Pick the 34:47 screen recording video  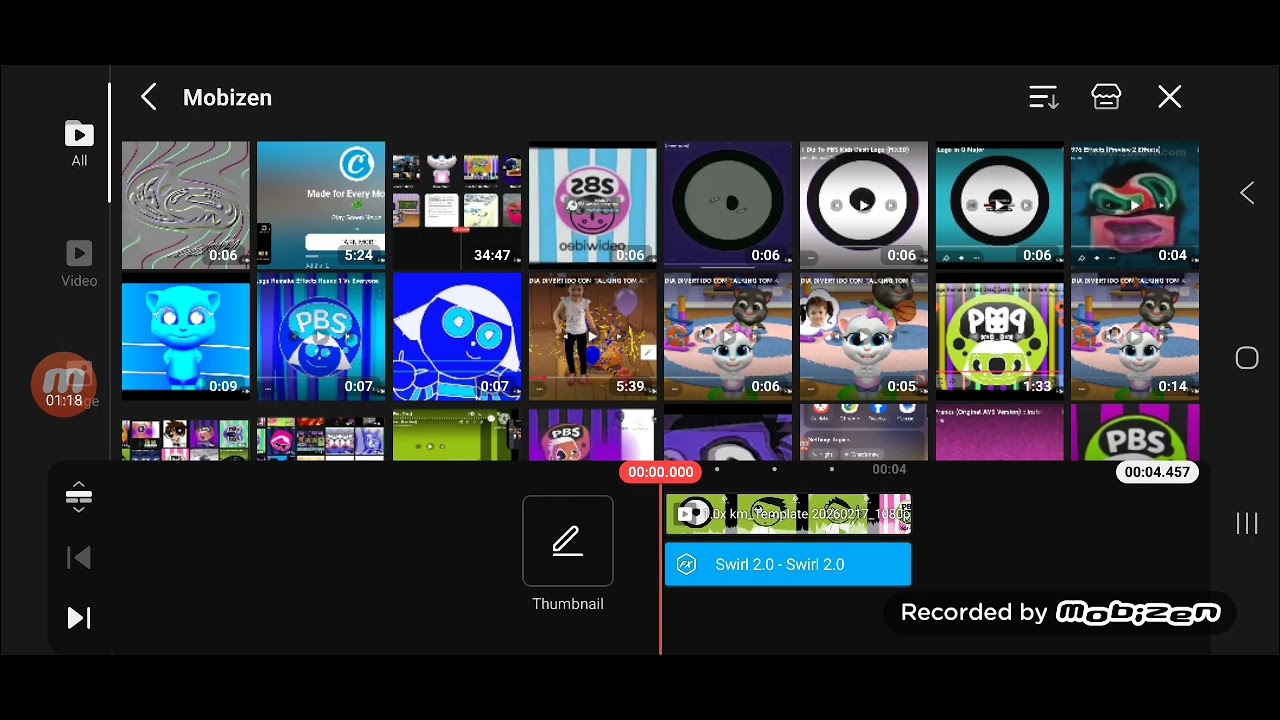tap(457, 205)
